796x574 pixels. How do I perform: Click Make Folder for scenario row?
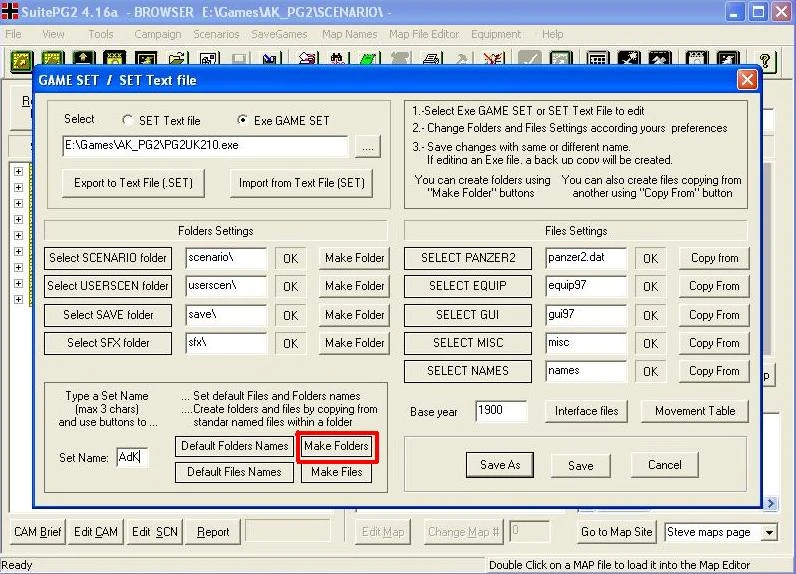pos(354,258)
